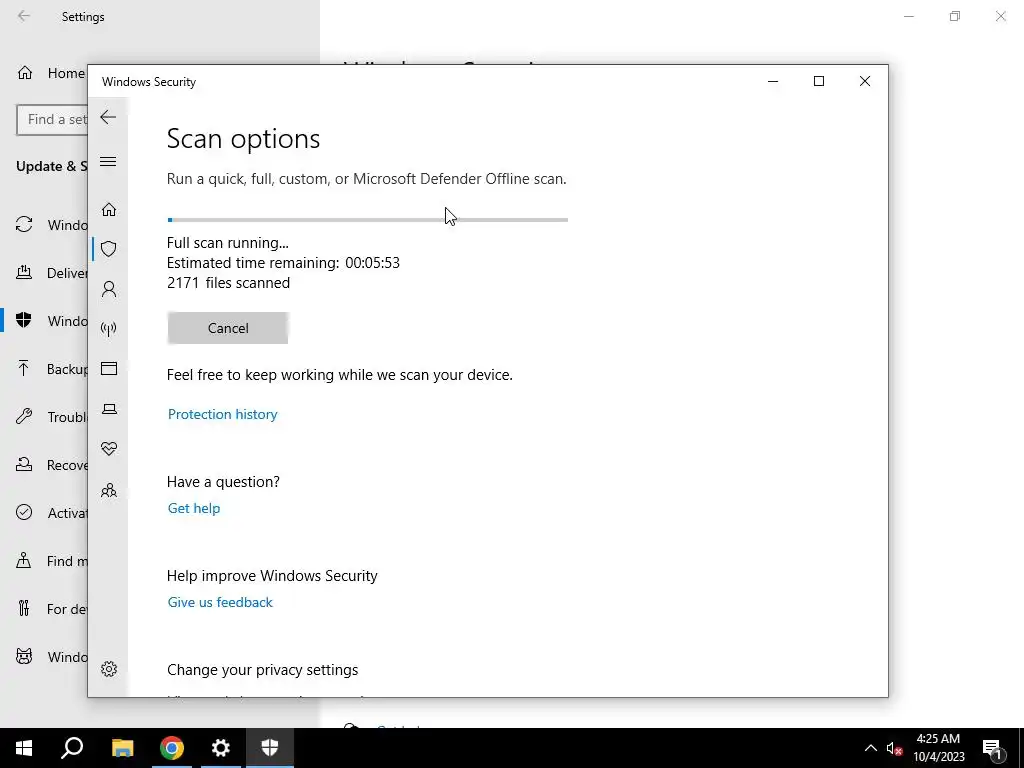
Task: Cancel the running full scan
Action: tap(228, 328)
